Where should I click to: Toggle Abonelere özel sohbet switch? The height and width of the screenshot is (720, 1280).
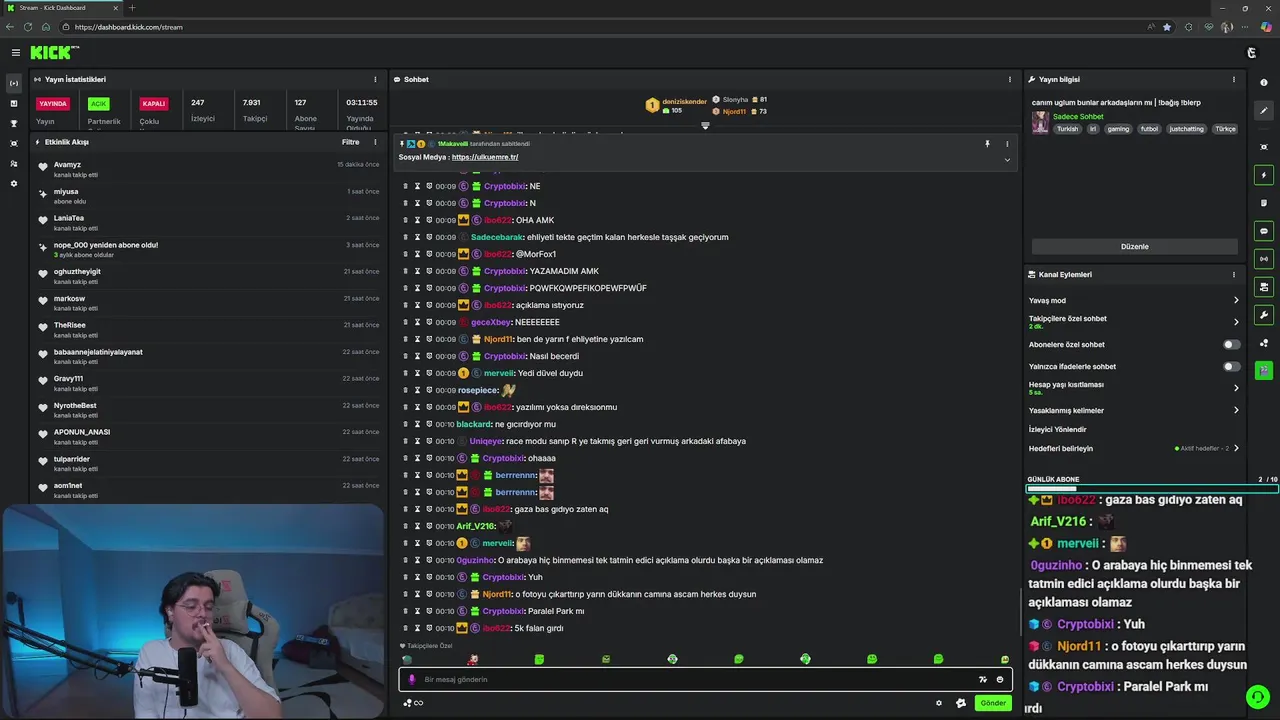pos(1232,344)
